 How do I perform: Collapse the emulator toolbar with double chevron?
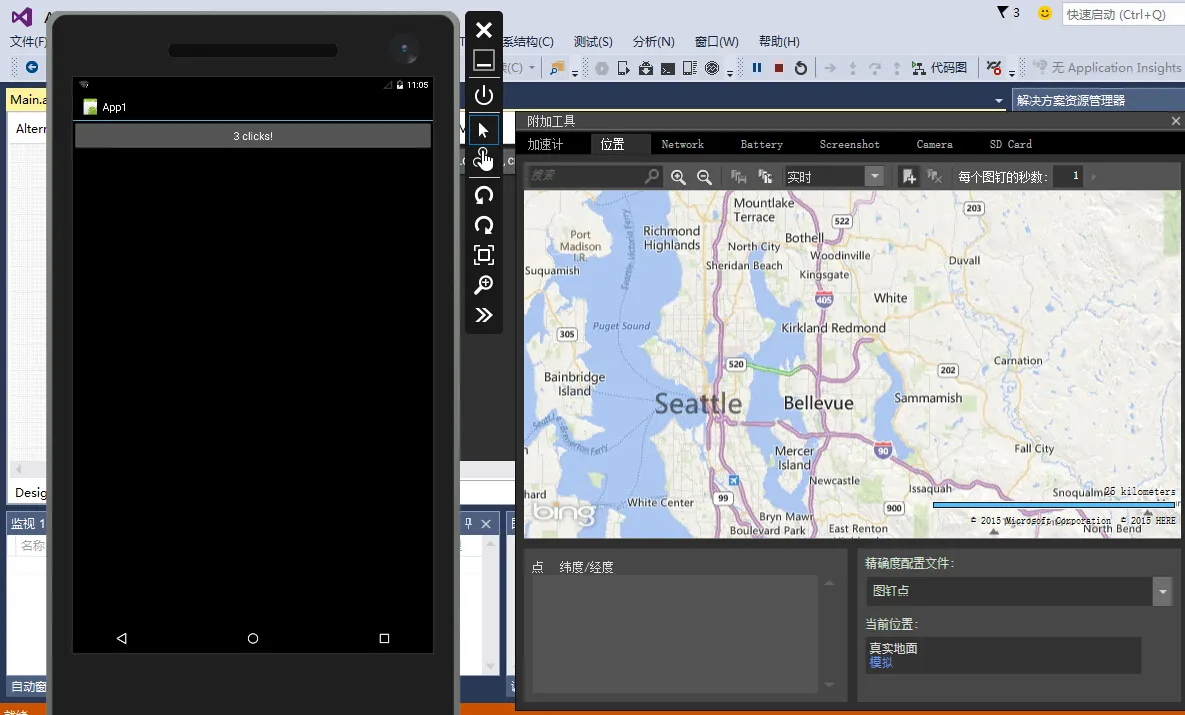click(x=484, y=316)
